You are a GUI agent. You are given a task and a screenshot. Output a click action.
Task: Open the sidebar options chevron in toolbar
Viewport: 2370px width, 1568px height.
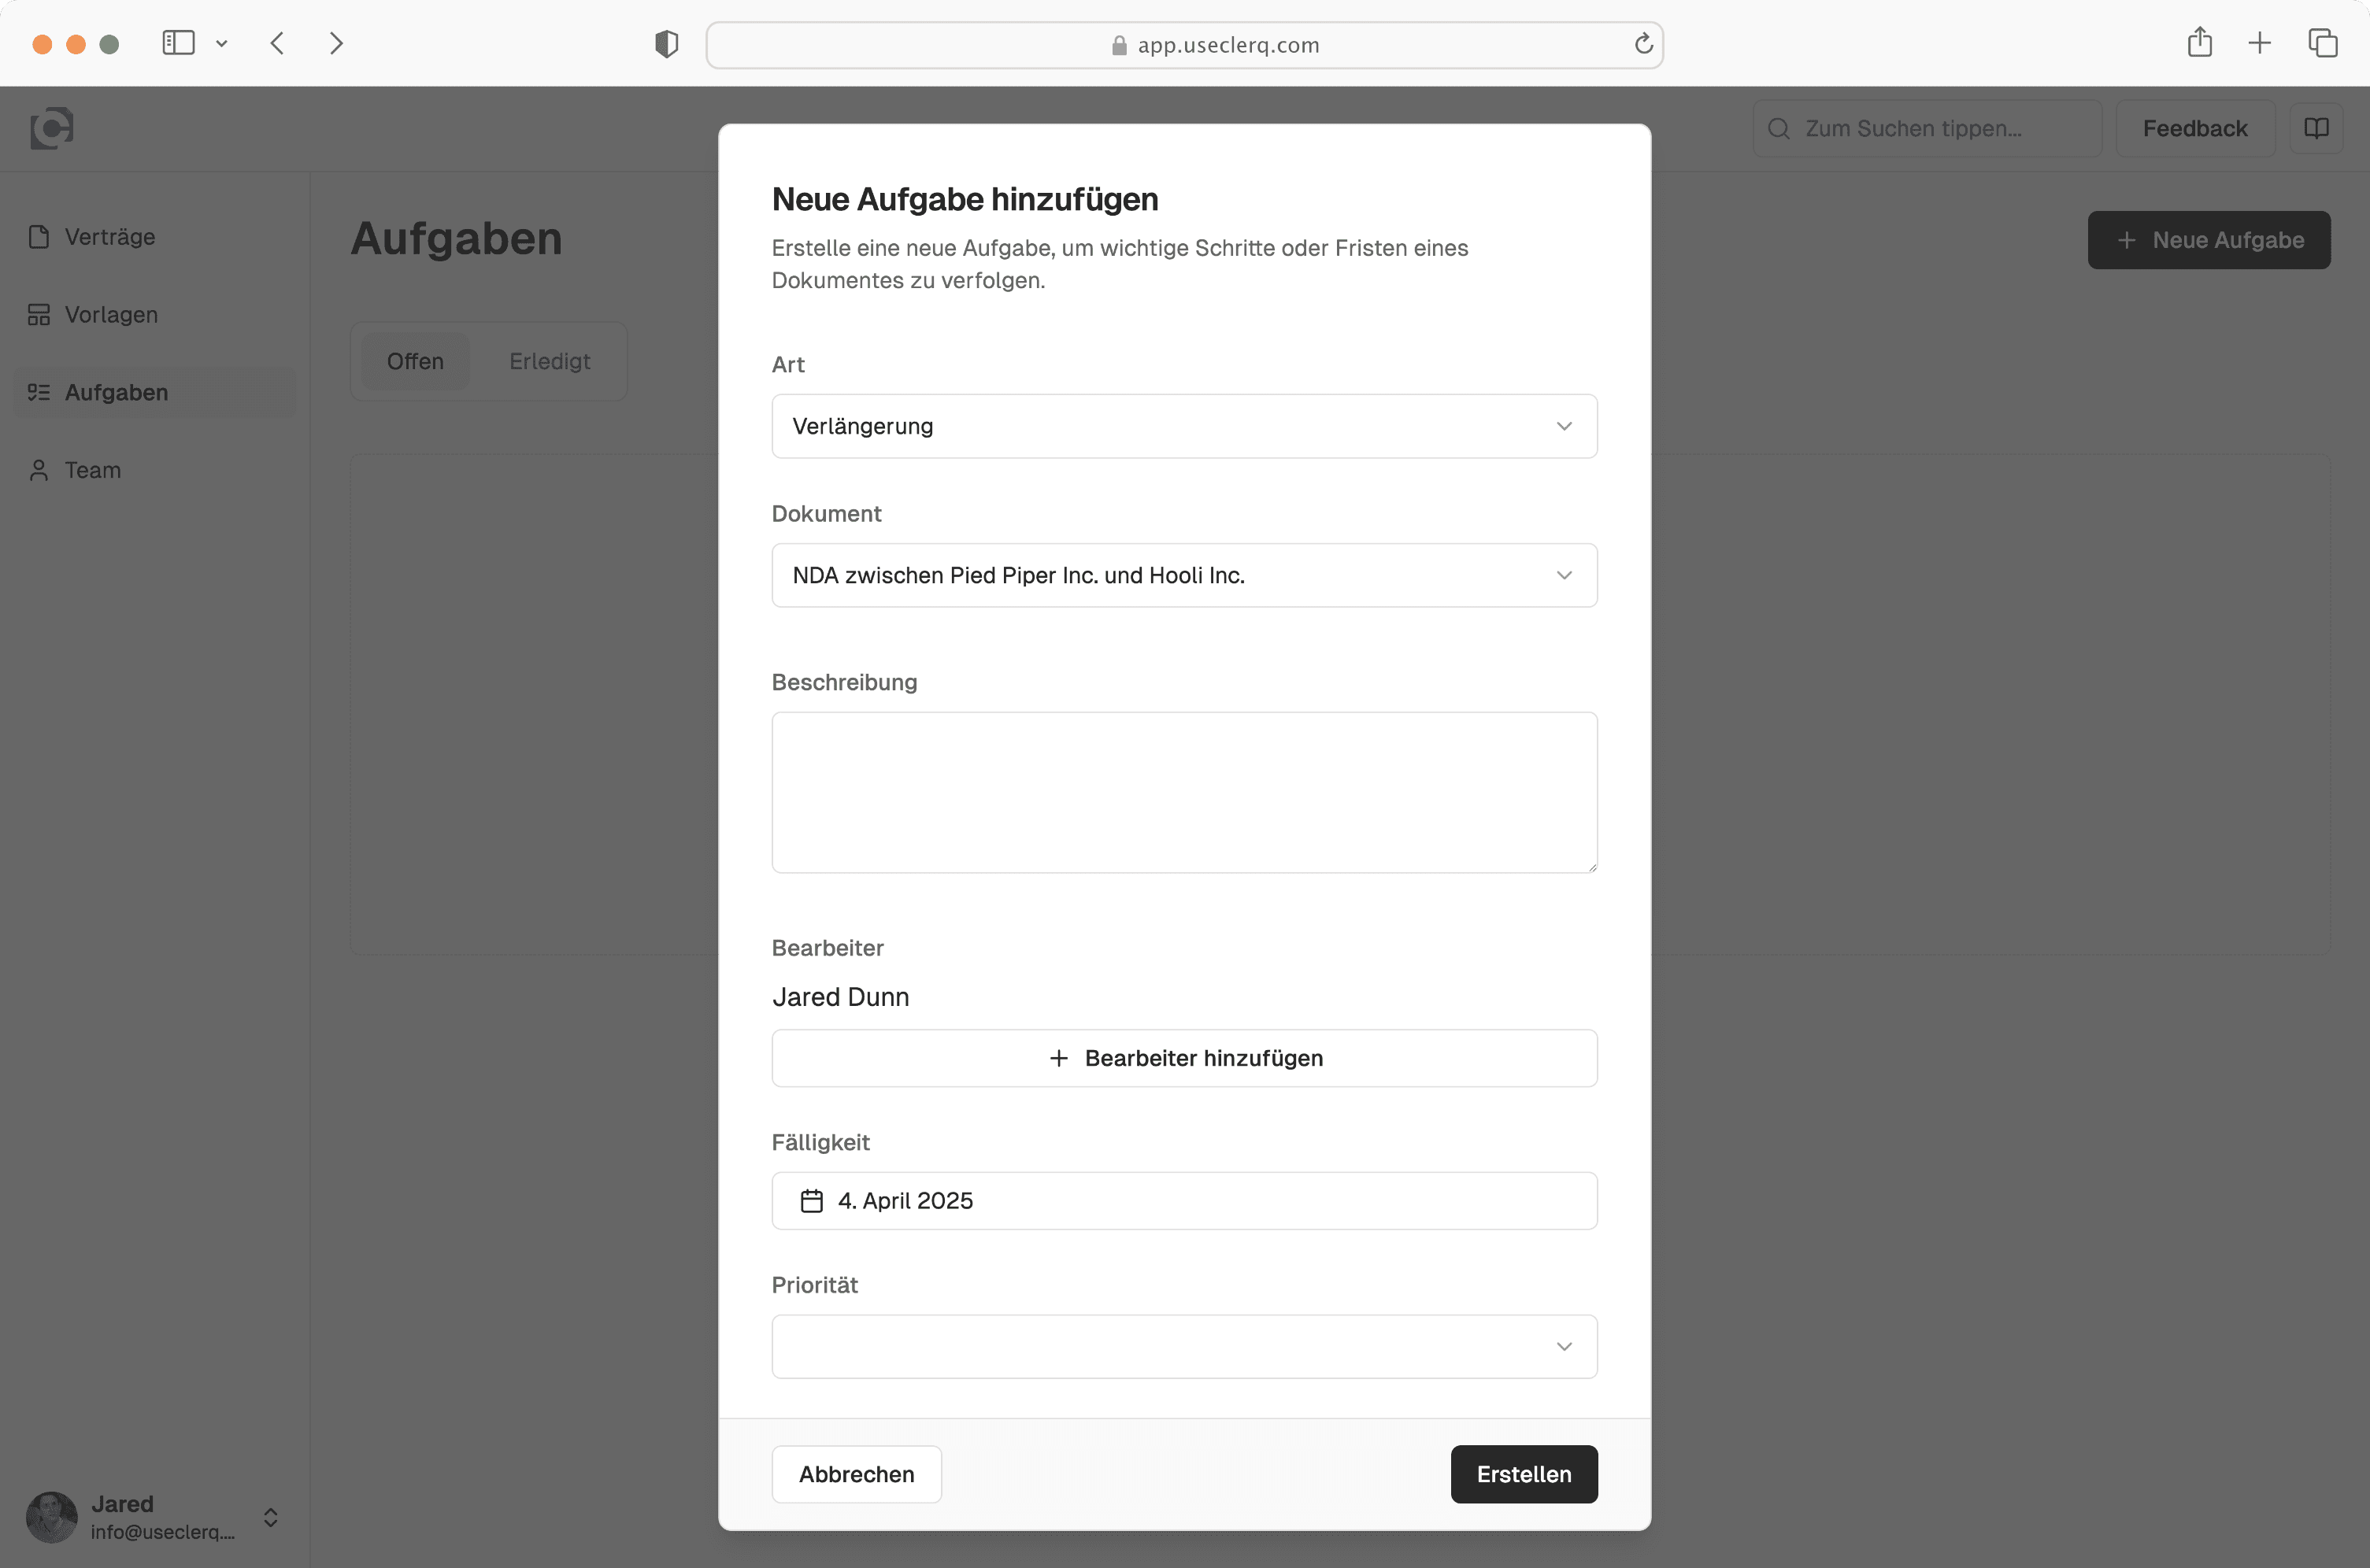click(x=222, y=44)
